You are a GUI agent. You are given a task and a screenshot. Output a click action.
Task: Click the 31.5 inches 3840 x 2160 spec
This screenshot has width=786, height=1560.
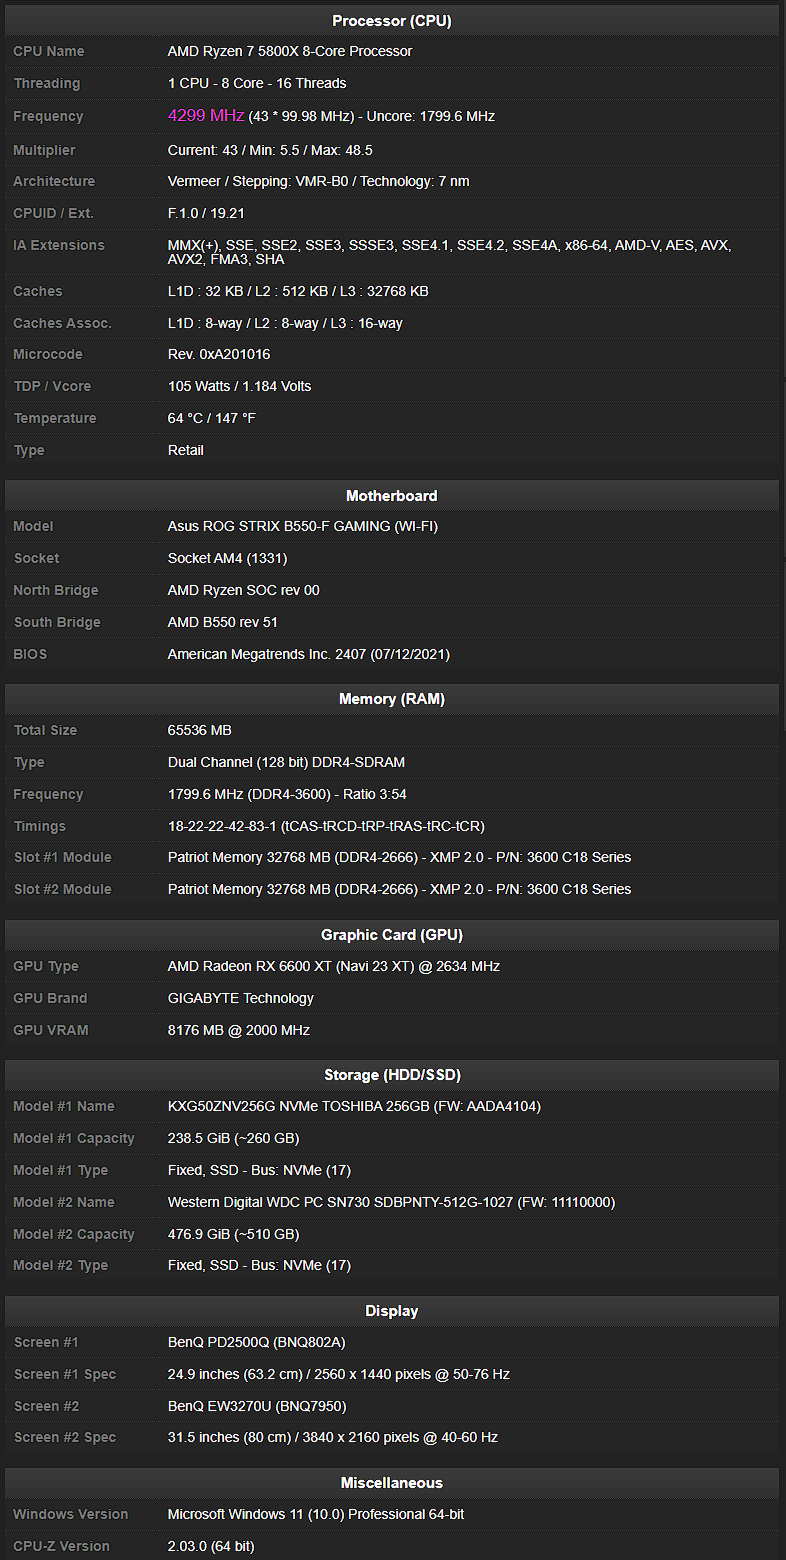point(333,1437)
